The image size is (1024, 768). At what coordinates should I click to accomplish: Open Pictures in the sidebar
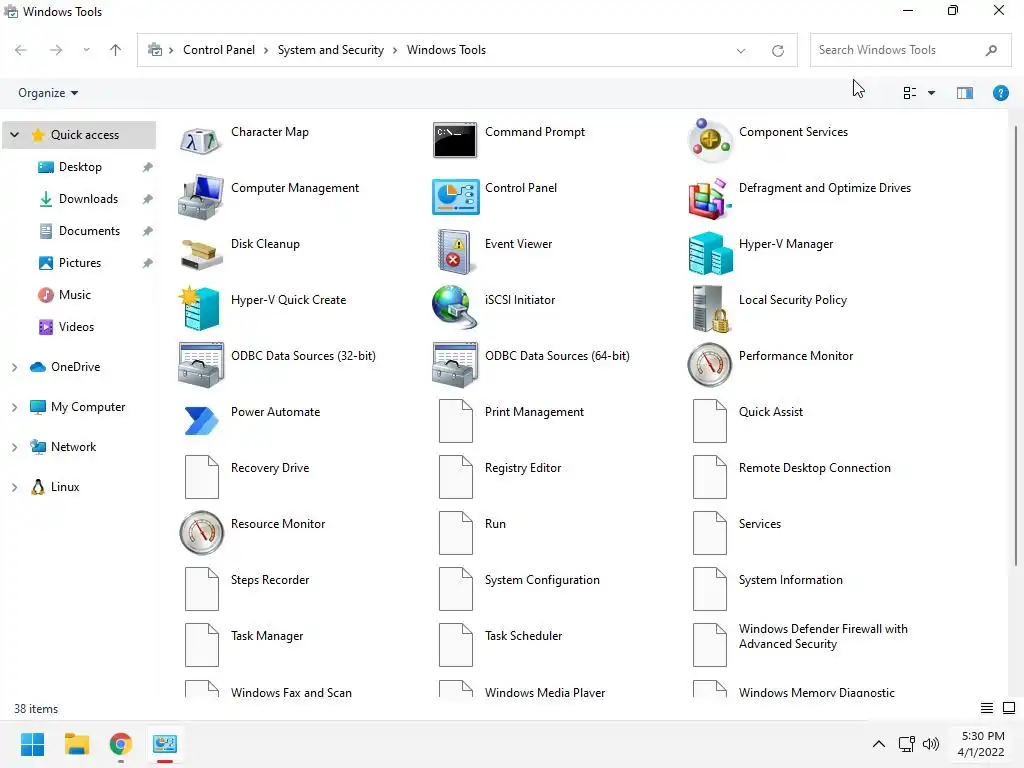coord(80,263)
